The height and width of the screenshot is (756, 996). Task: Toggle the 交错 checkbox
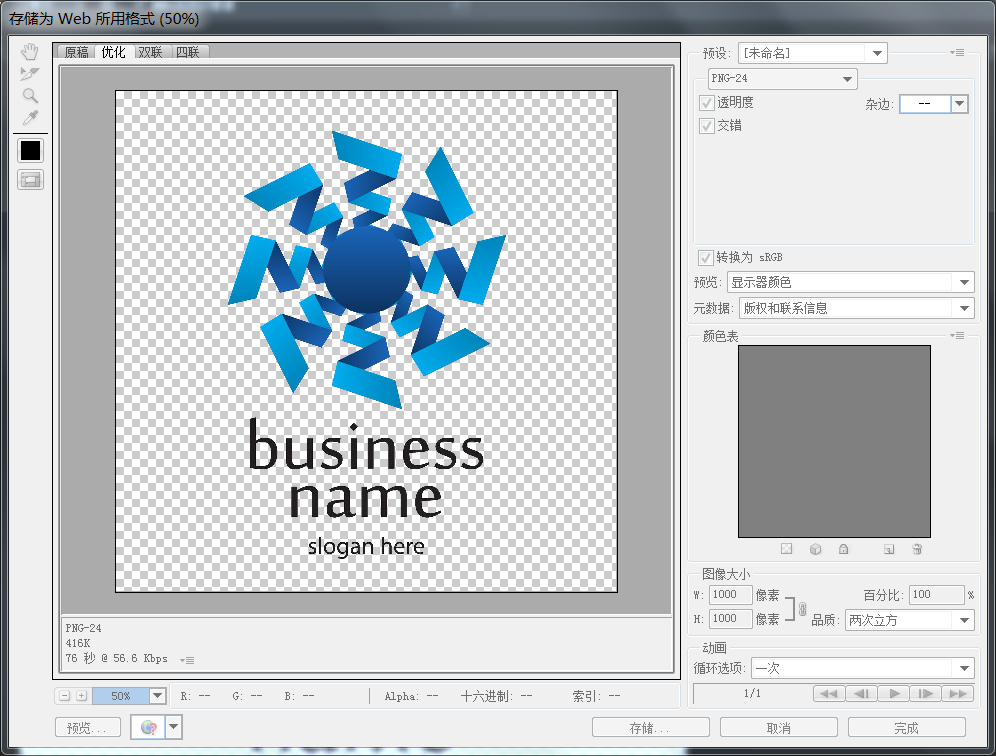pyautogui.click(x=707, y=126)
